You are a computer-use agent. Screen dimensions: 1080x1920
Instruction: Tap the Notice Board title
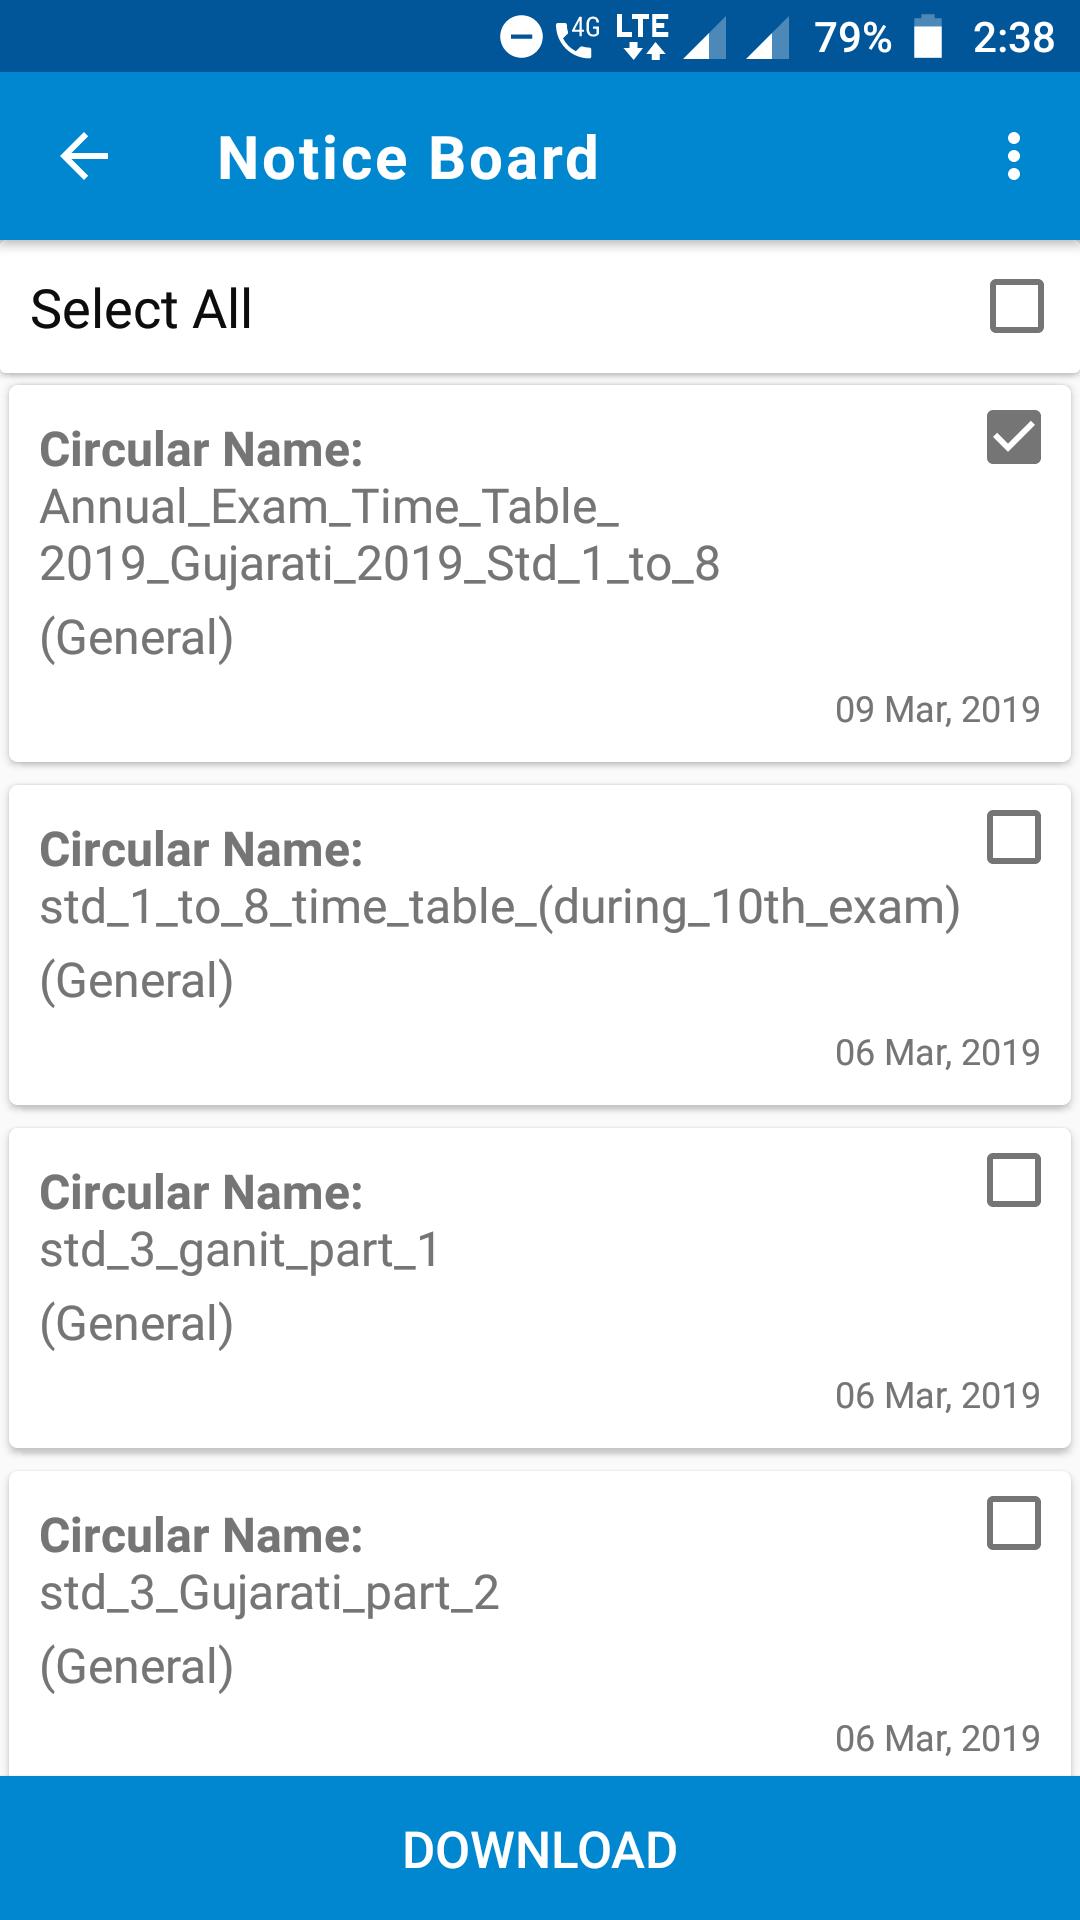pyautogui.click(x=408, y=158)
